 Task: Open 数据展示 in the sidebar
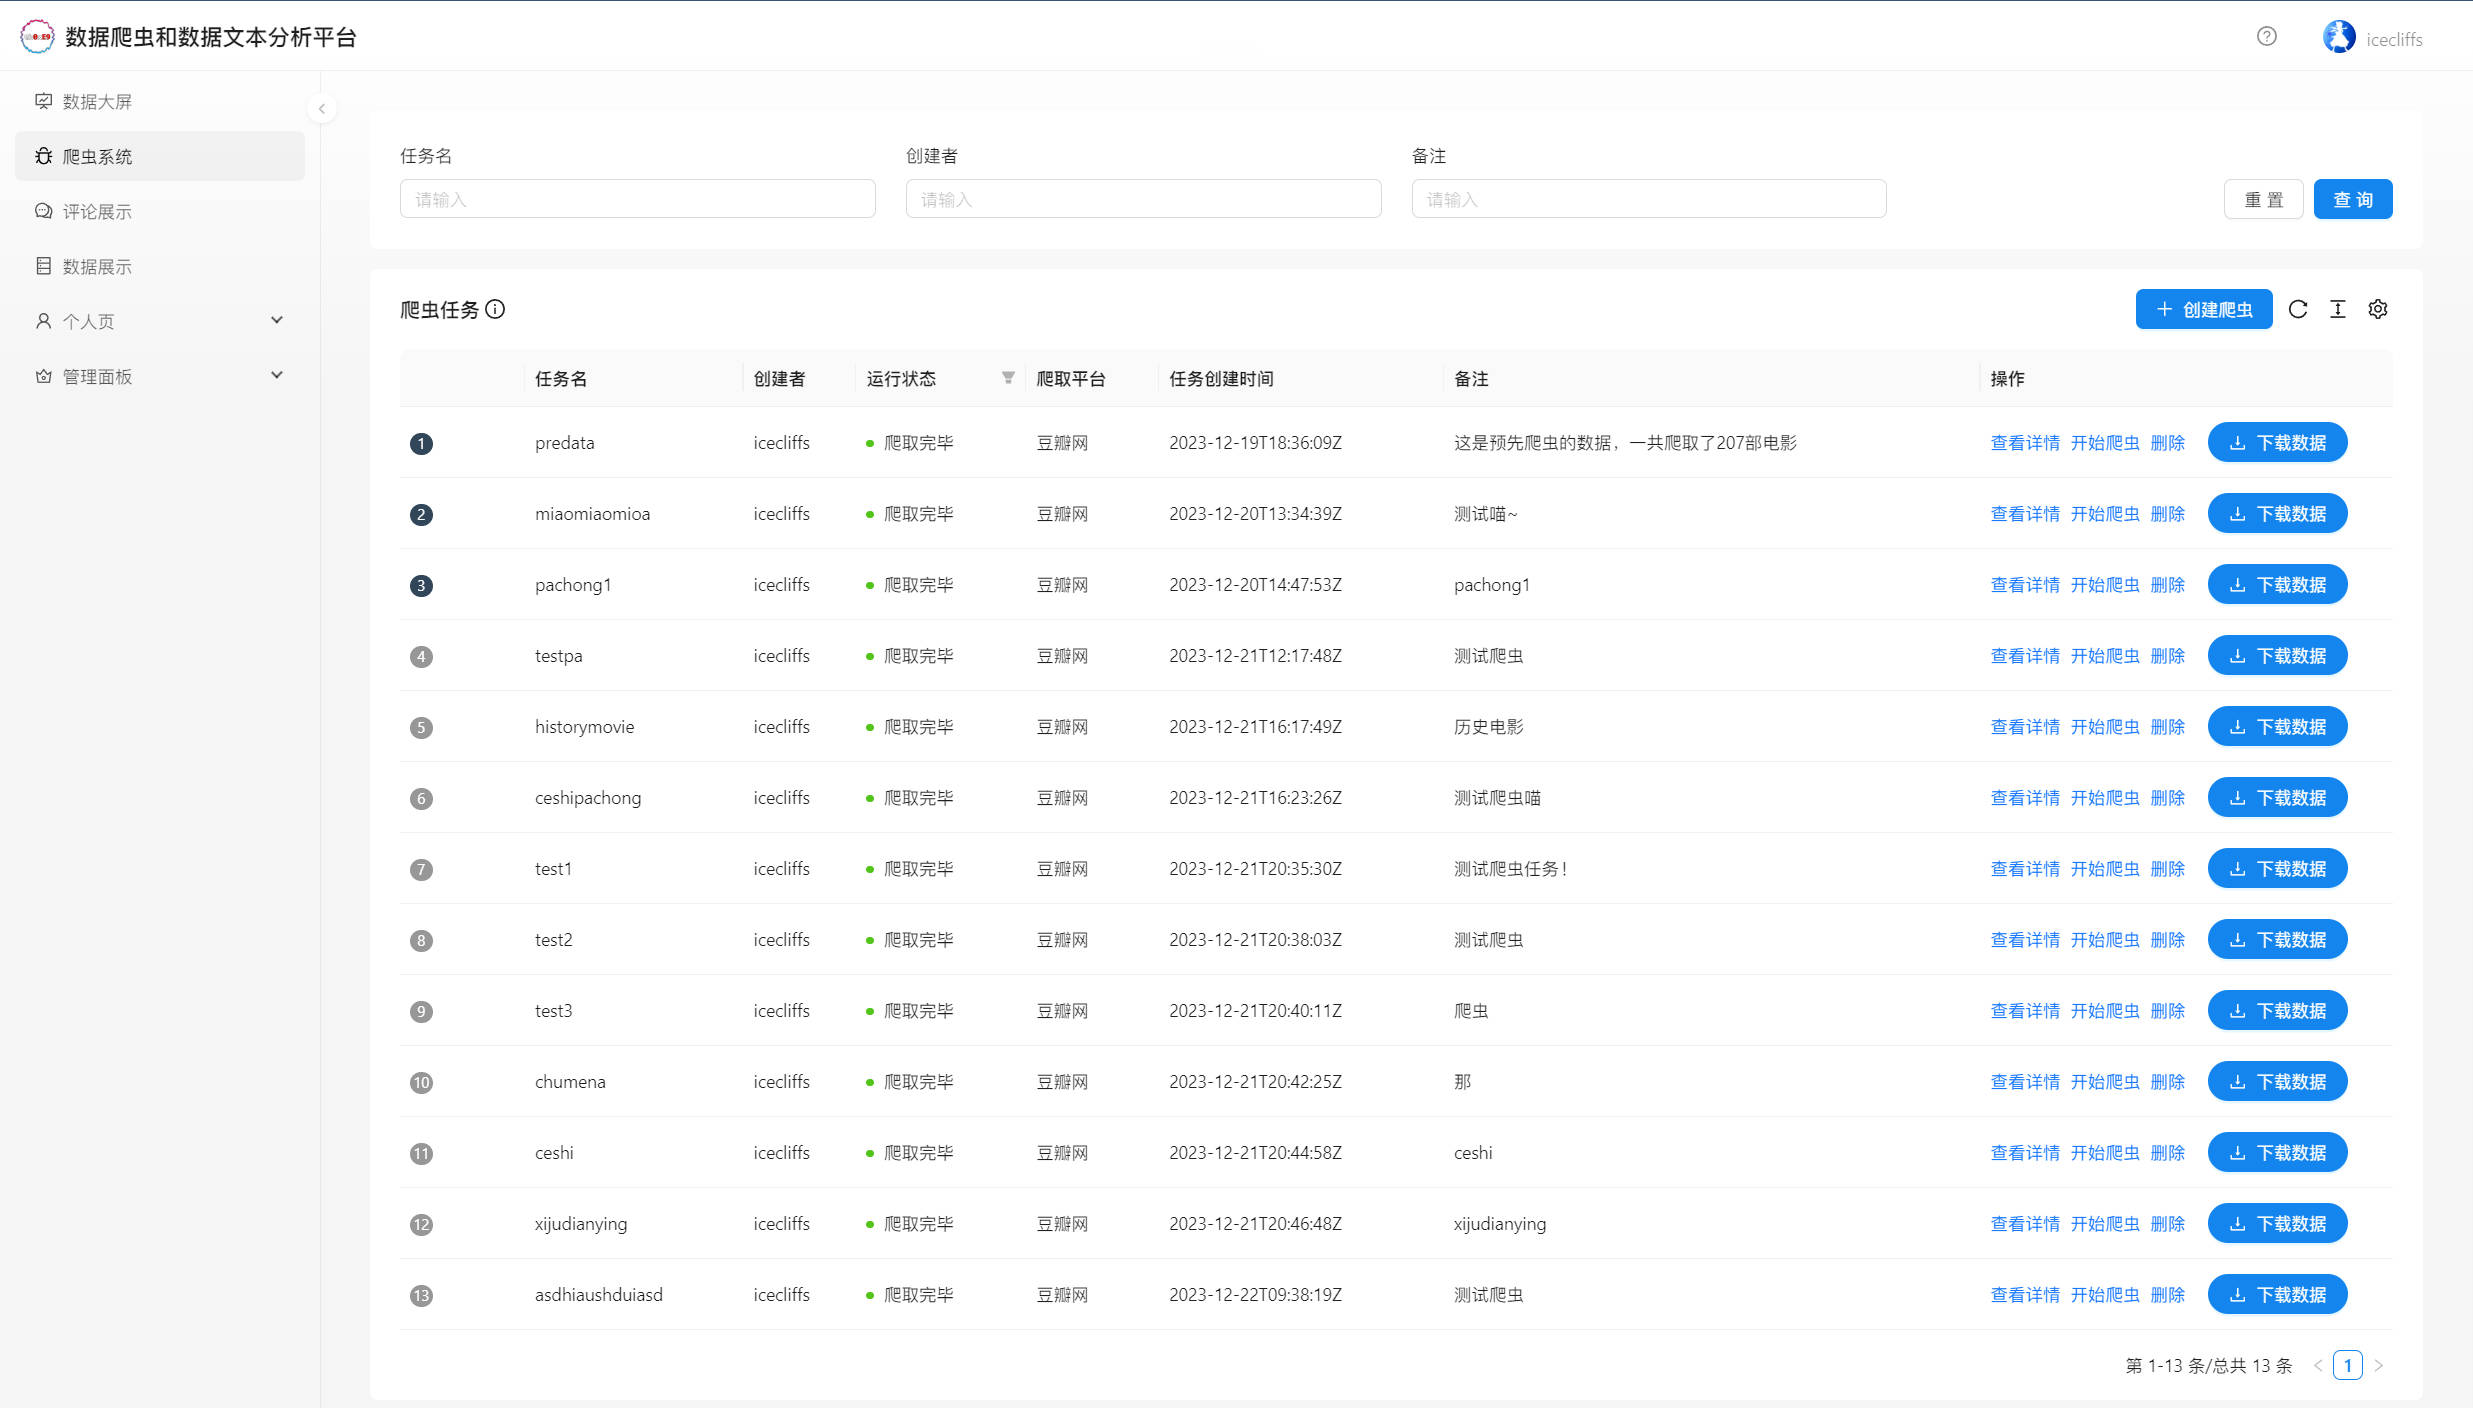(97, 267)
